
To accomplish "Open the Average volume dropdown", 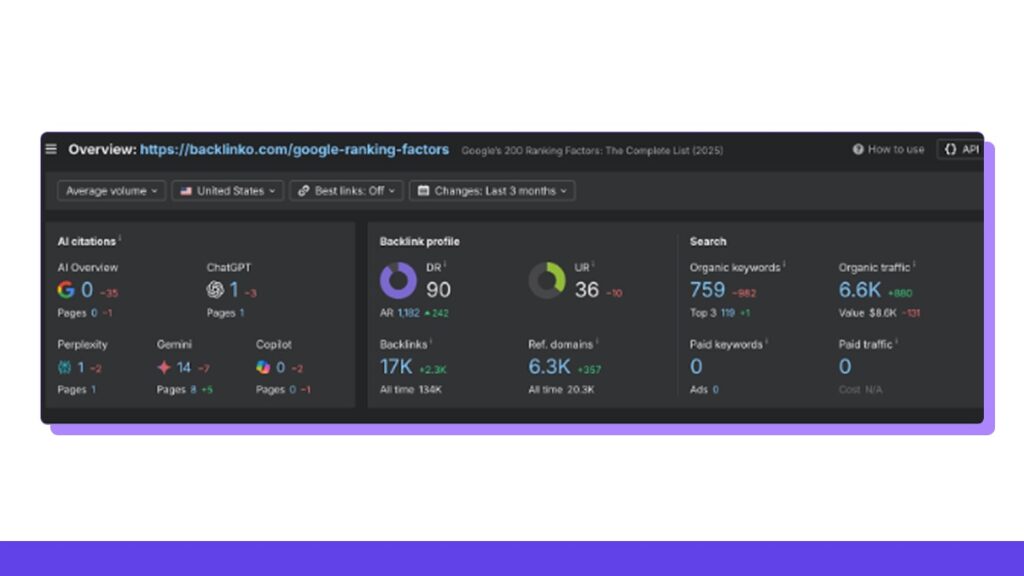I will pos(111,190).
